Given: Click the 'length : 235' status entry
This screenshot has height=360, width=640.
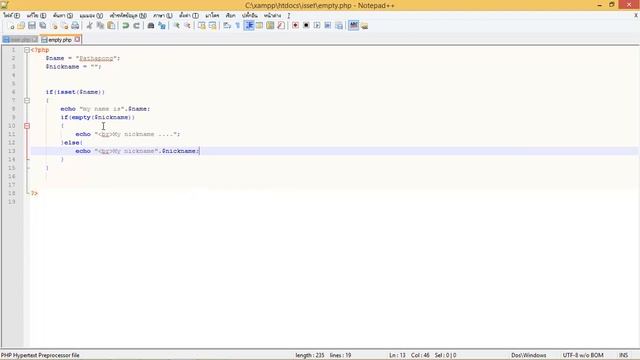Looking at the screenshot, I should click(310, 355).
